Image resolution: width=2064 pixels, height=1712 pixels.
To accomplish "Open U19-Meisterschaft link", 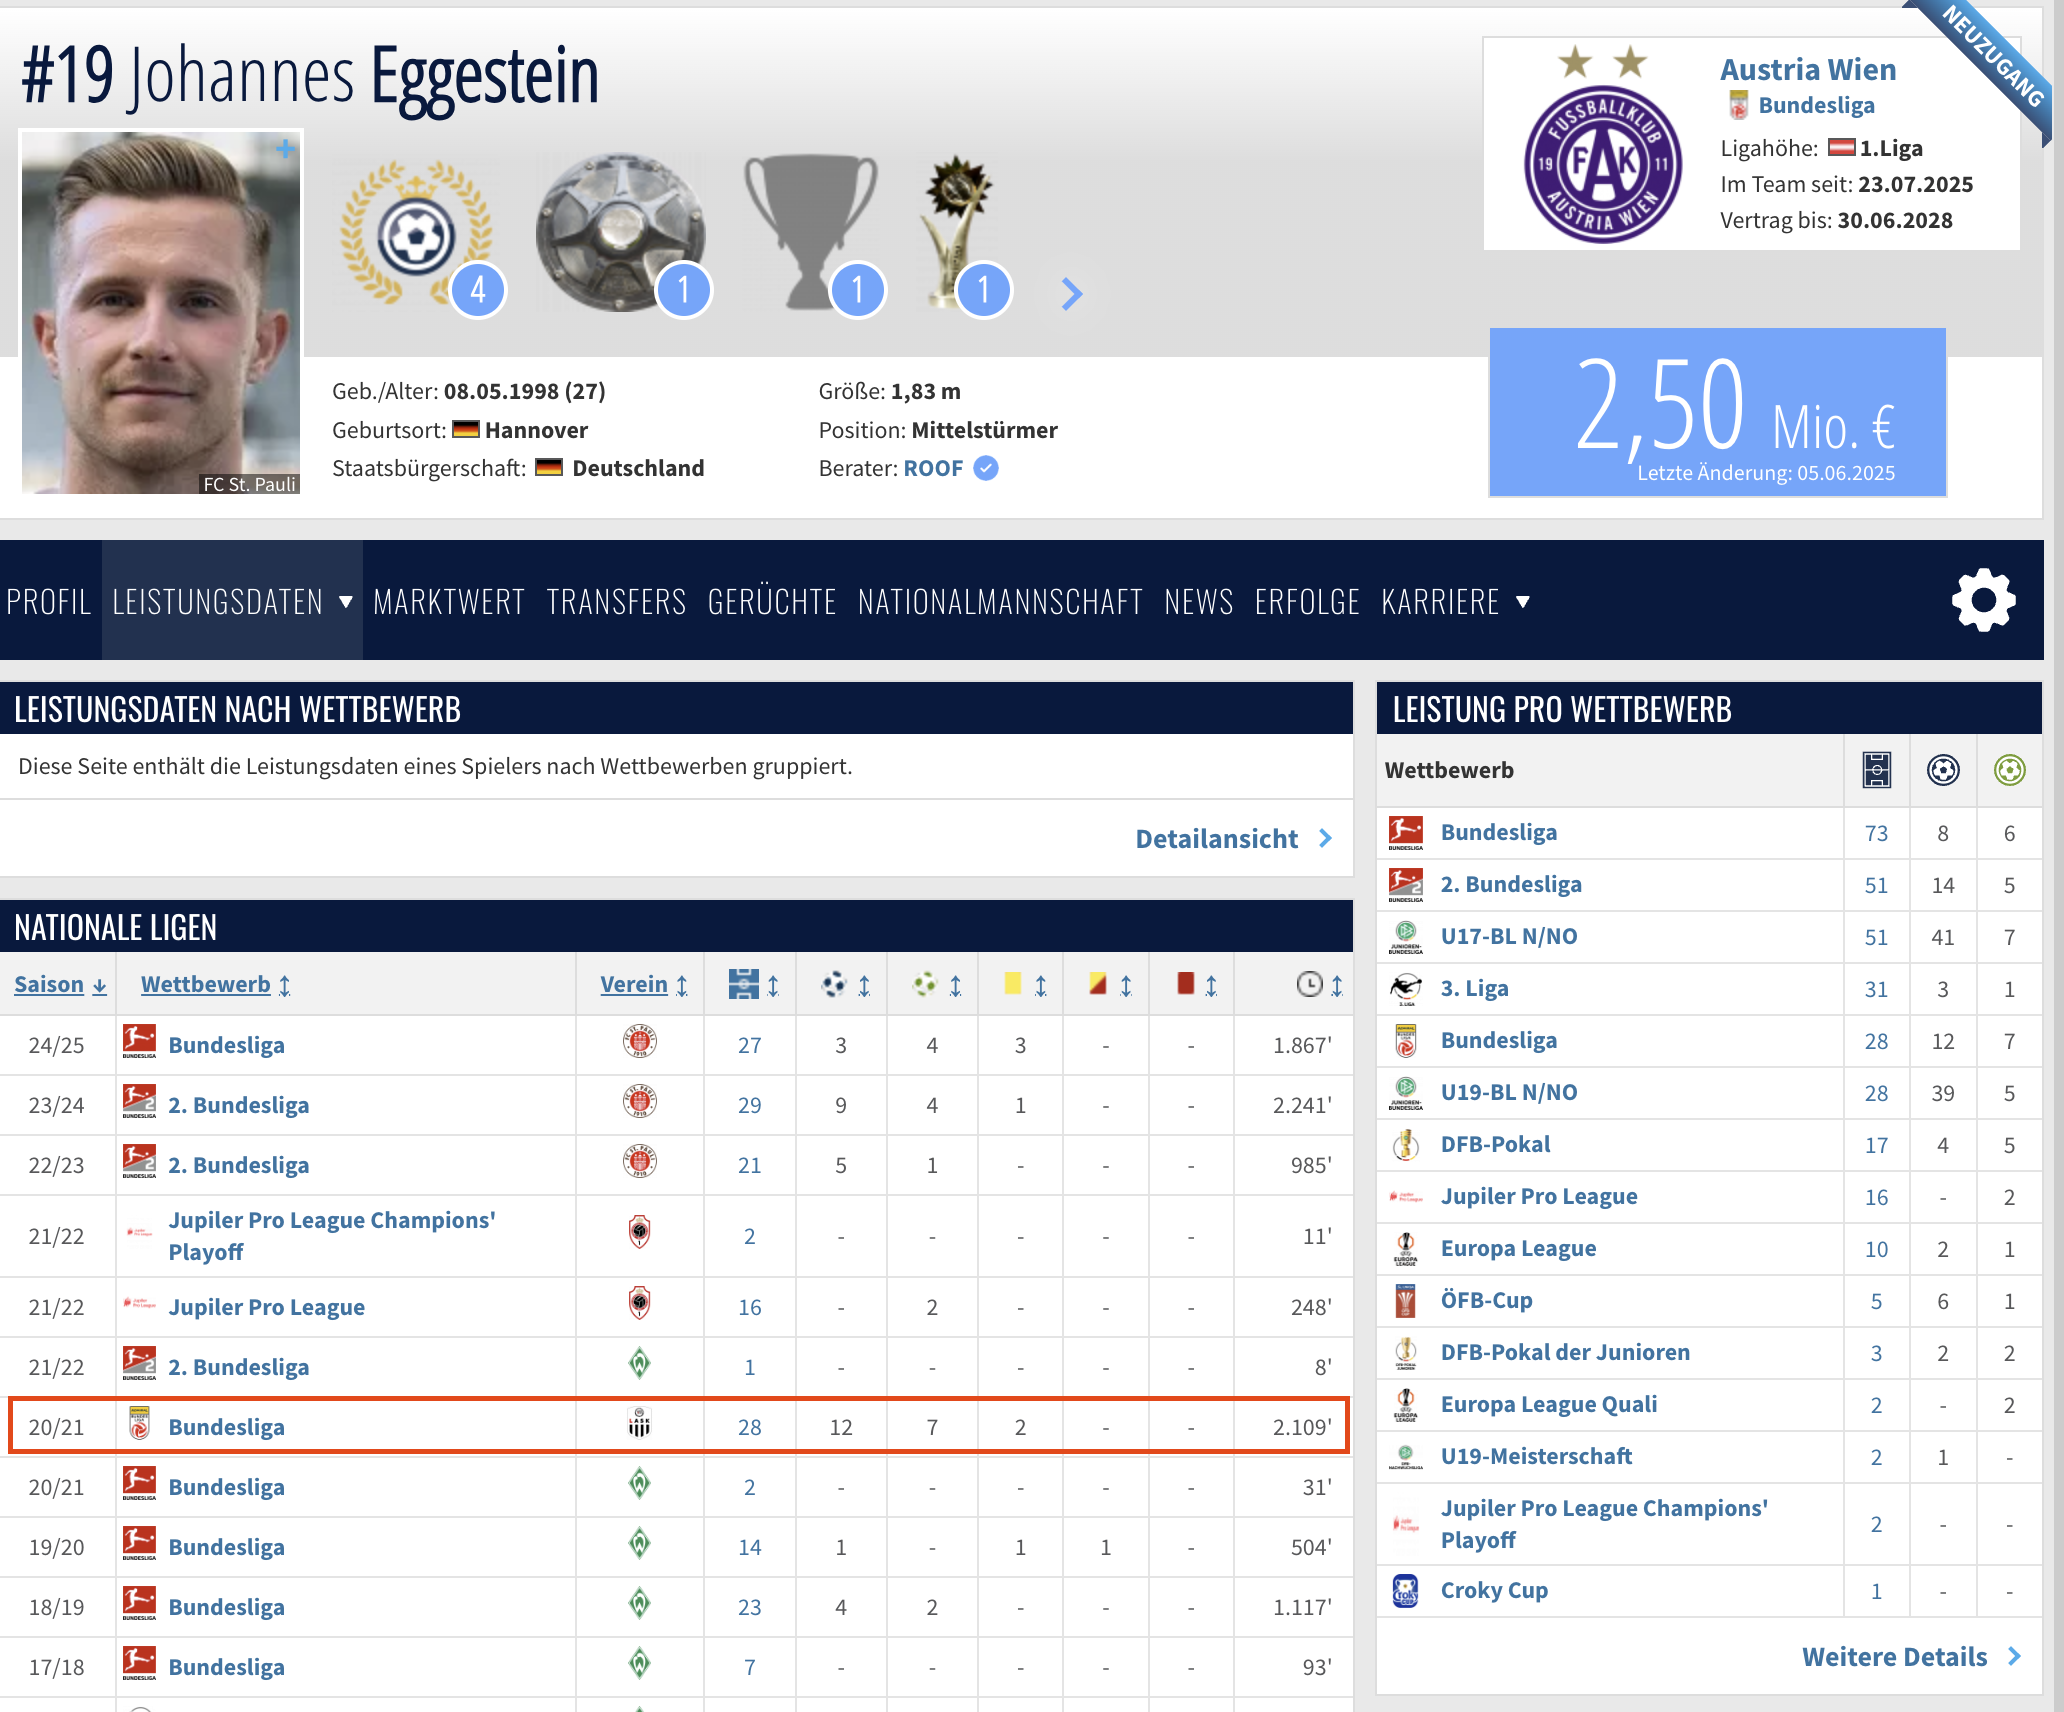I will [1536, 1456].
